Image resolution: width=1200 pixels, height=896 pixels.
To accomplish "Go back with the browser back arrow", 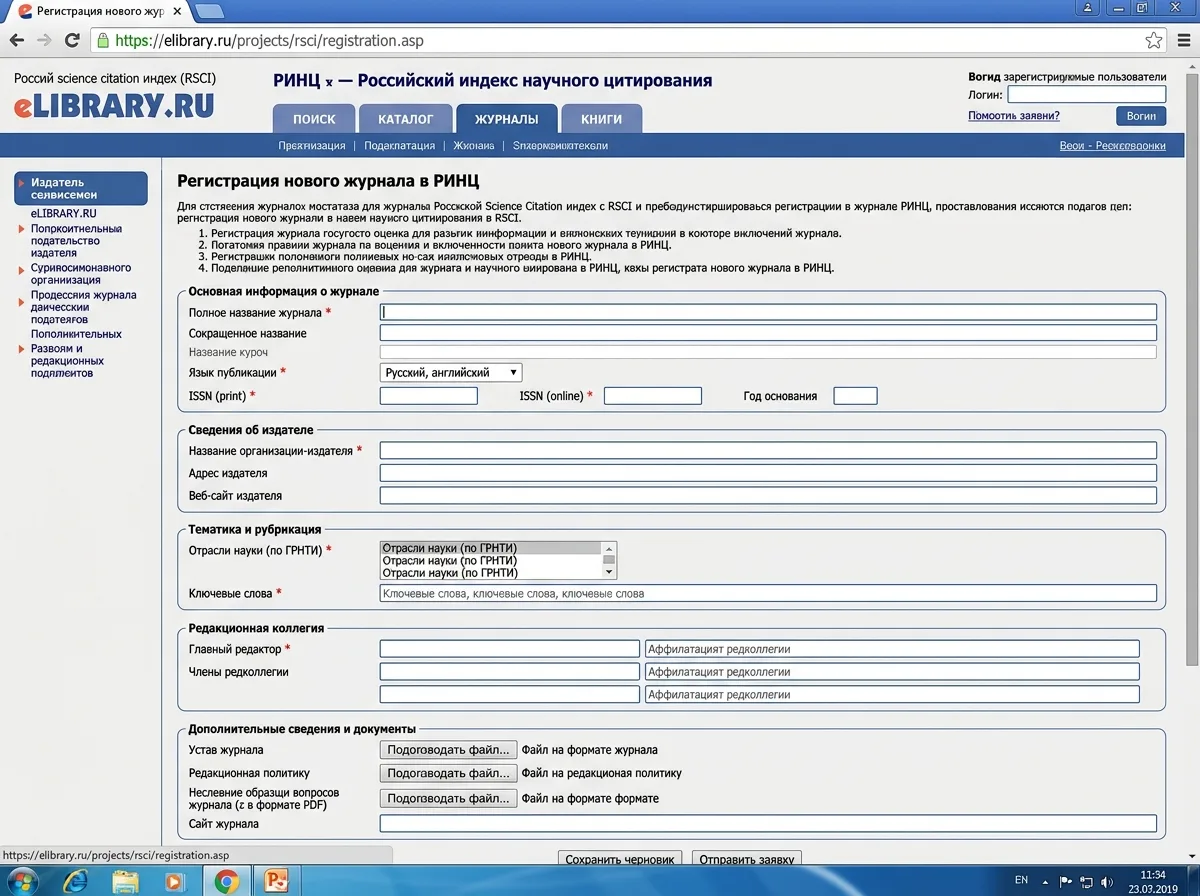I will tap(17, 41).
